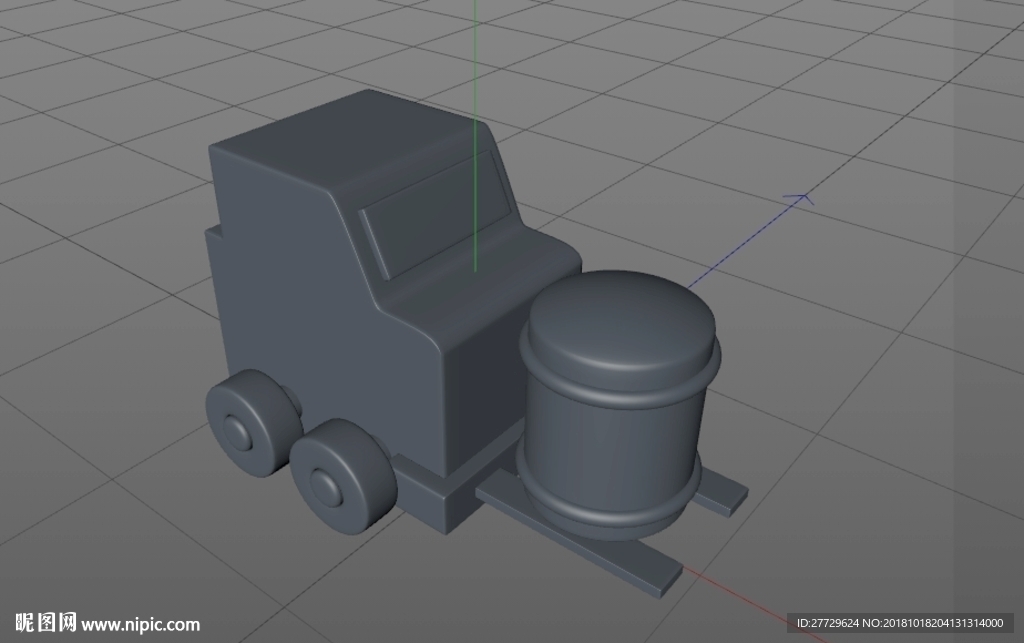This screenshot has height=643, width=1024.
Task: Click the blue Z axis arrowhead
Action: pyautogui.click(x=800, y=198)
